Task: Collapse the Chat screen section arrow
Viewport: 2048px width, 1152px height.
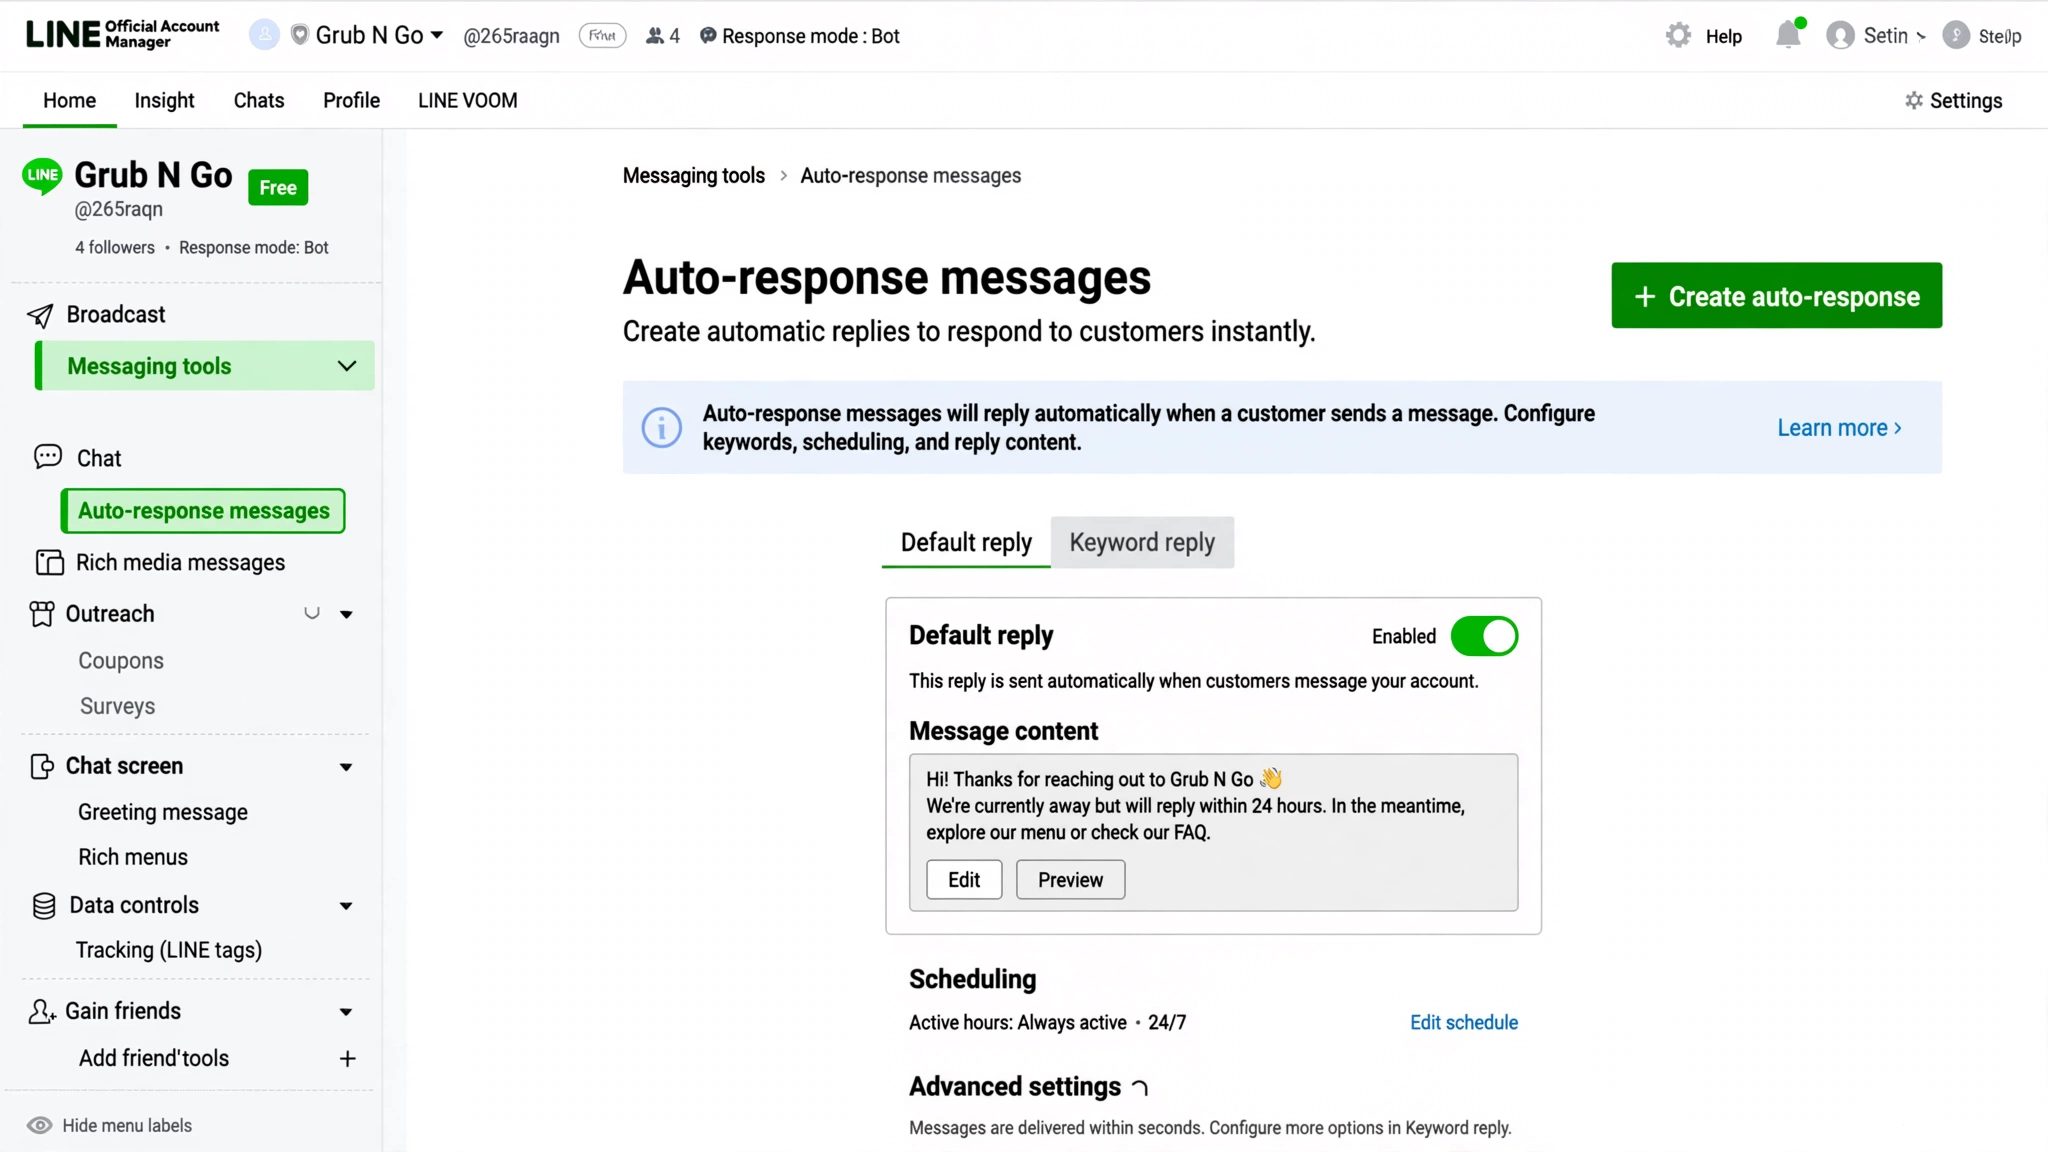Action: pos(346,767)
